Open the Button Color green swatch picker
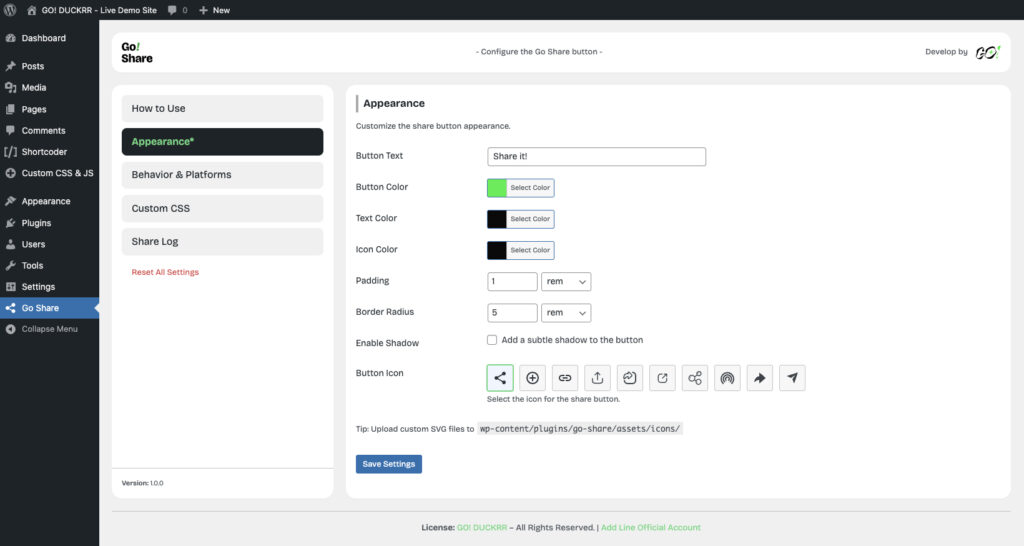 (x=497, y=188)
